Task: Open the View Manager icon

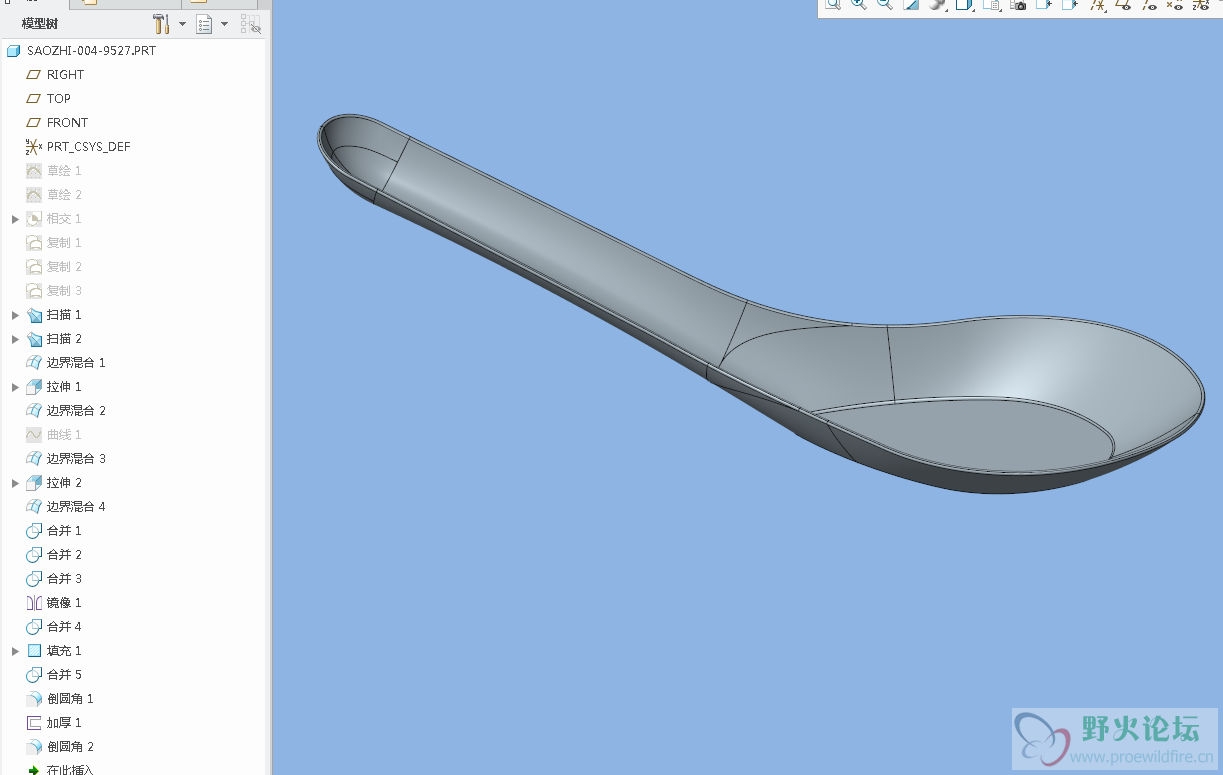Action: pos(991,4)
